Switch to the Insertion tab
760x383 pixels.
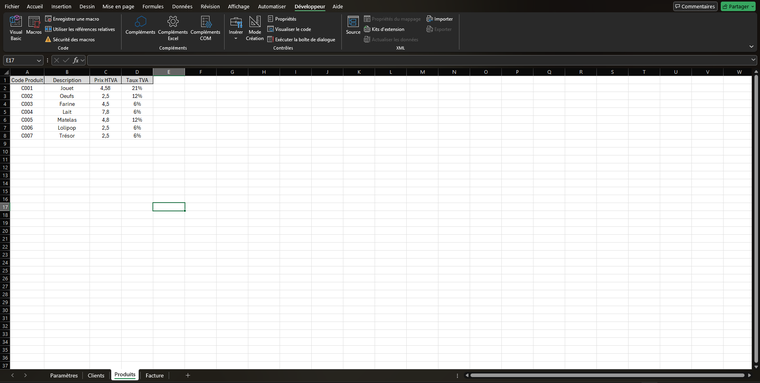tap(61, 7)
